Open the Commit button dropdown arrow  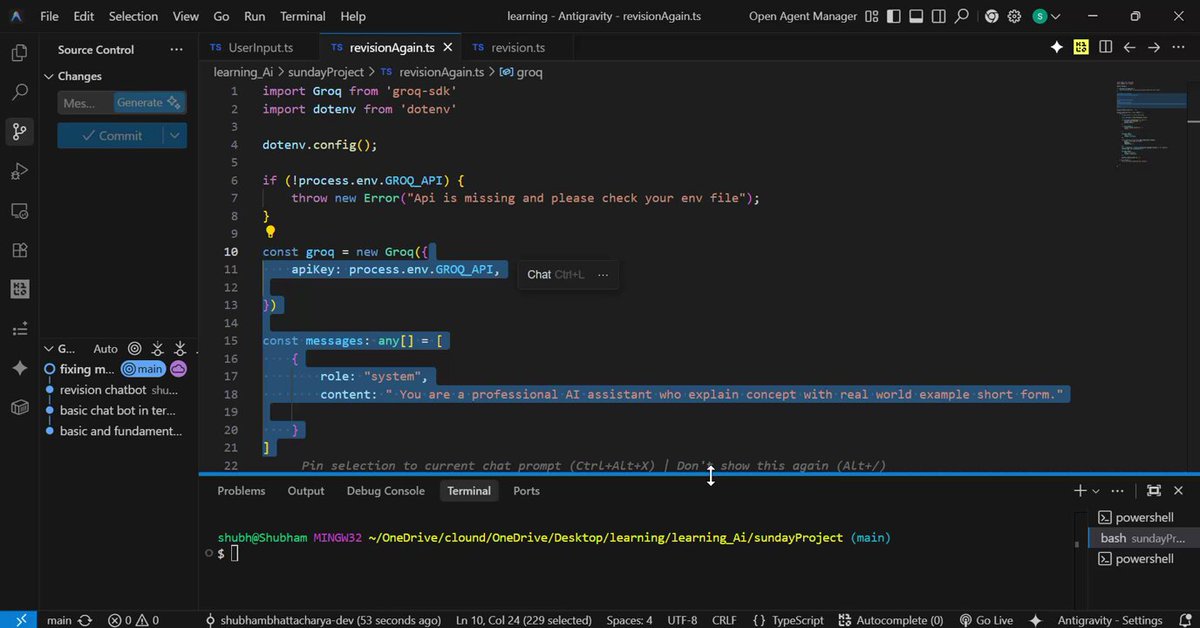[x=175, y=136]
